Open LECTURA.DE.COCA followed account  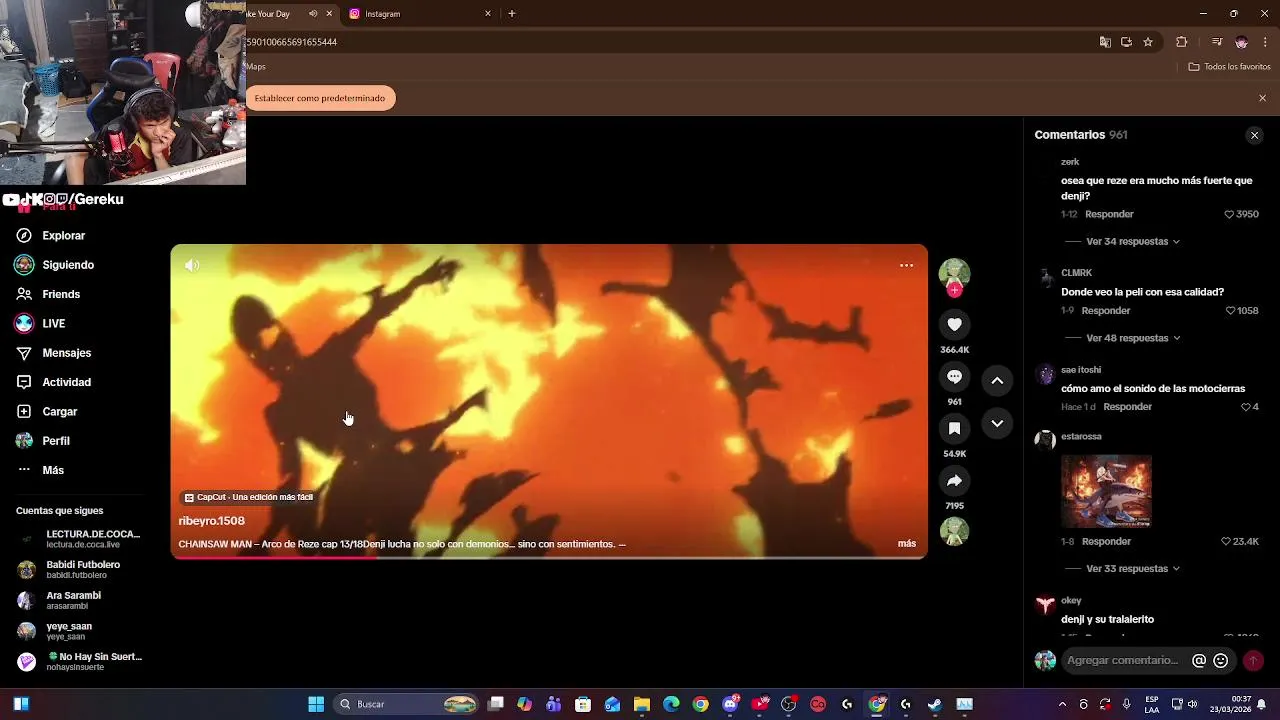coord(80,539)
